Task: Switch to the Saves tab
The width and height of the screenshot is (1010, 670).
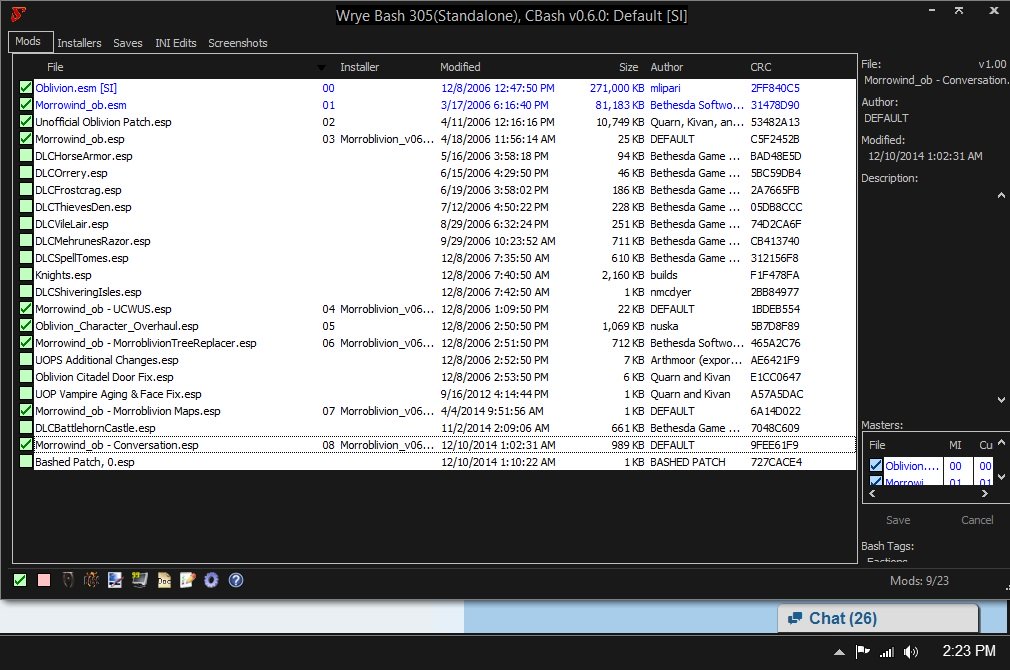Action: [128, 43]
